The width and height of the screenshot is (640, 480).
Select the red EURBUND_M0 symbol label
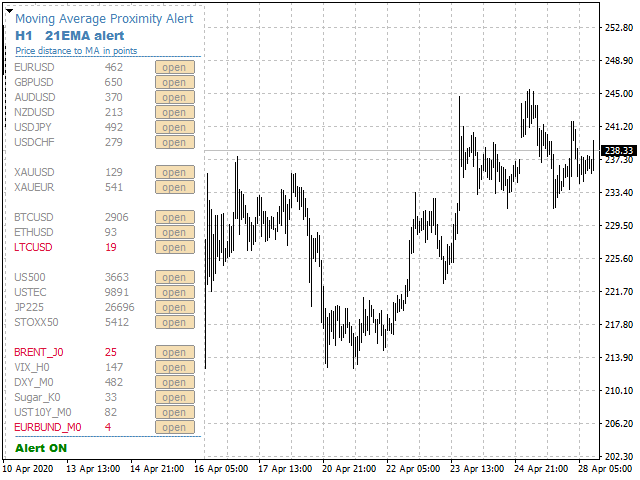pyautogui.click(x=48, y=427)
